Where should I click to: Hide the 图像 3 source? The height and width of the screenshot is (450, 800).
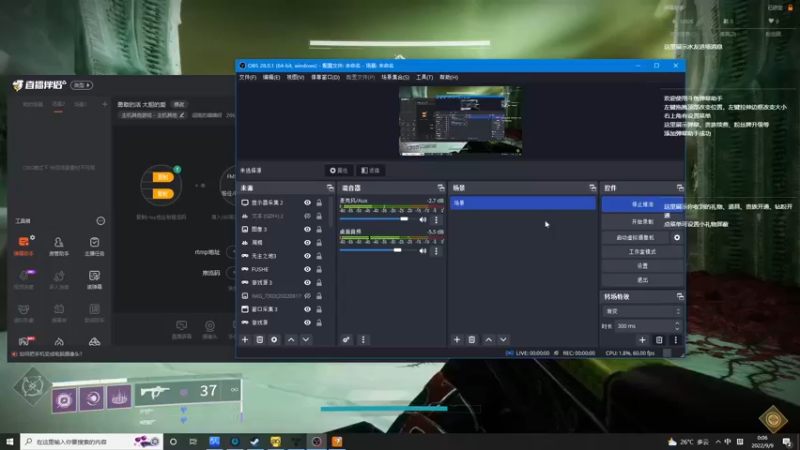coord(307,229)
